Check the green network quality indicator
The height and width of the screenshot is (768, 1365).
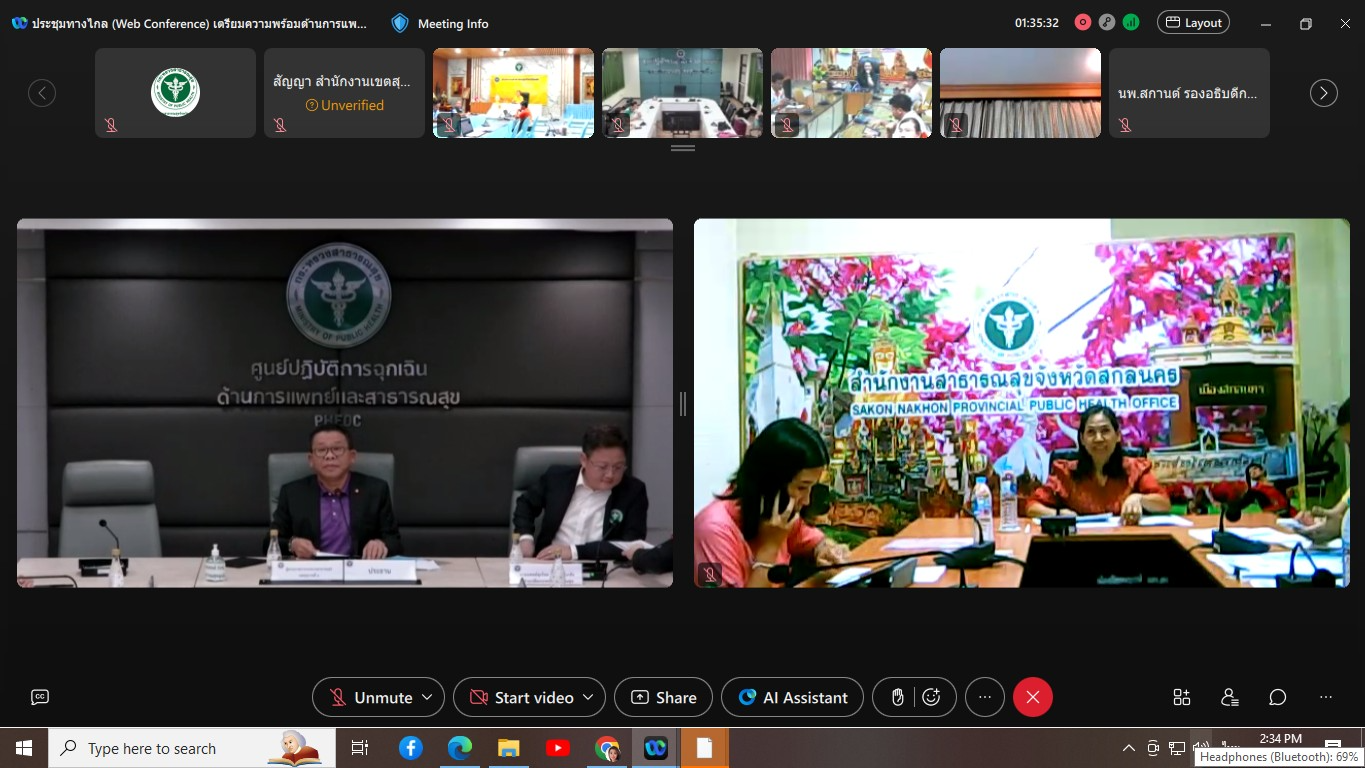click(x=1131, y=22)
